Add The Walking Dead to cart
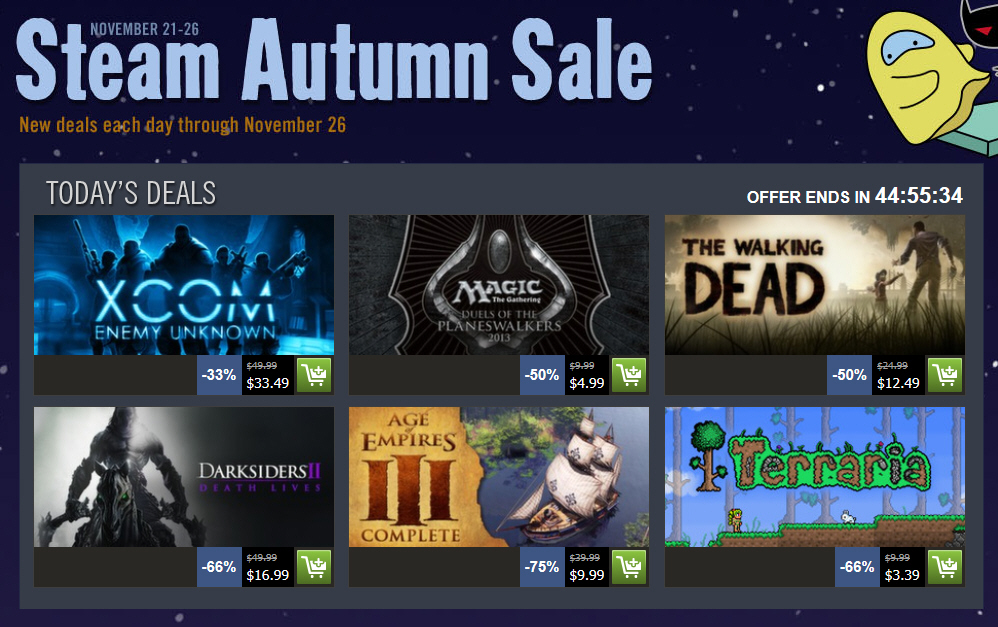The image size is (998, 627). tap(945, 375)
